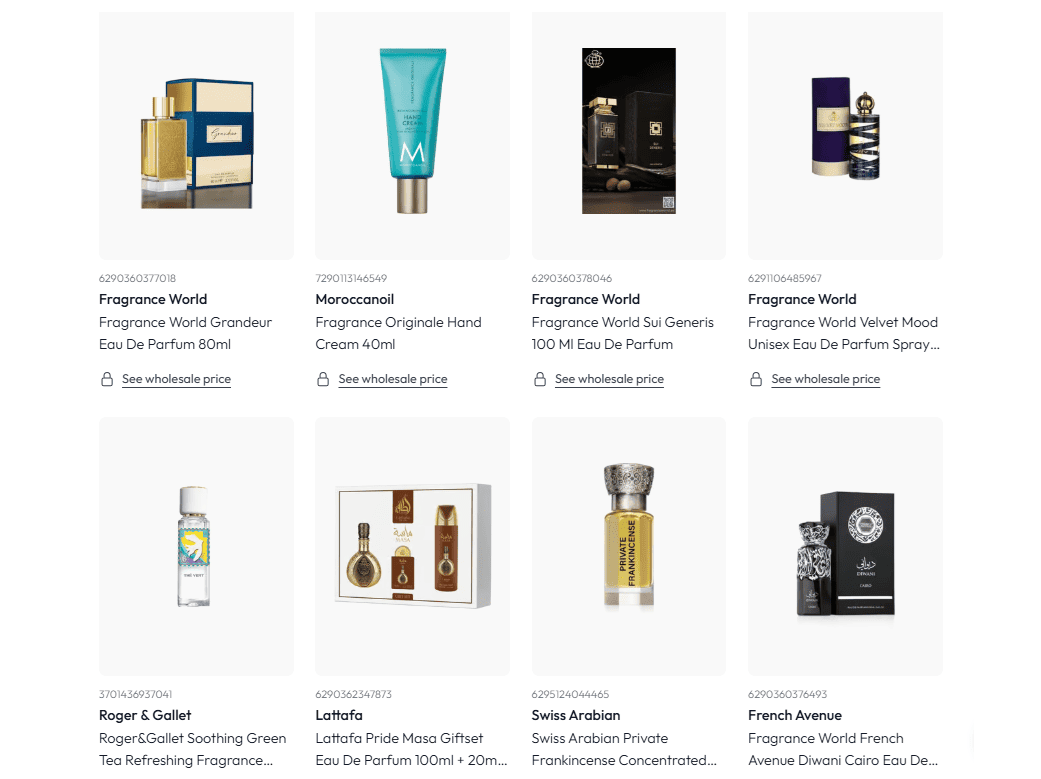Viewport: 1041px width, 779px height.
Task: See wholesale price for Grandeur Eau De Parfum
Action: pyautogui.click(x=177, y=379)
